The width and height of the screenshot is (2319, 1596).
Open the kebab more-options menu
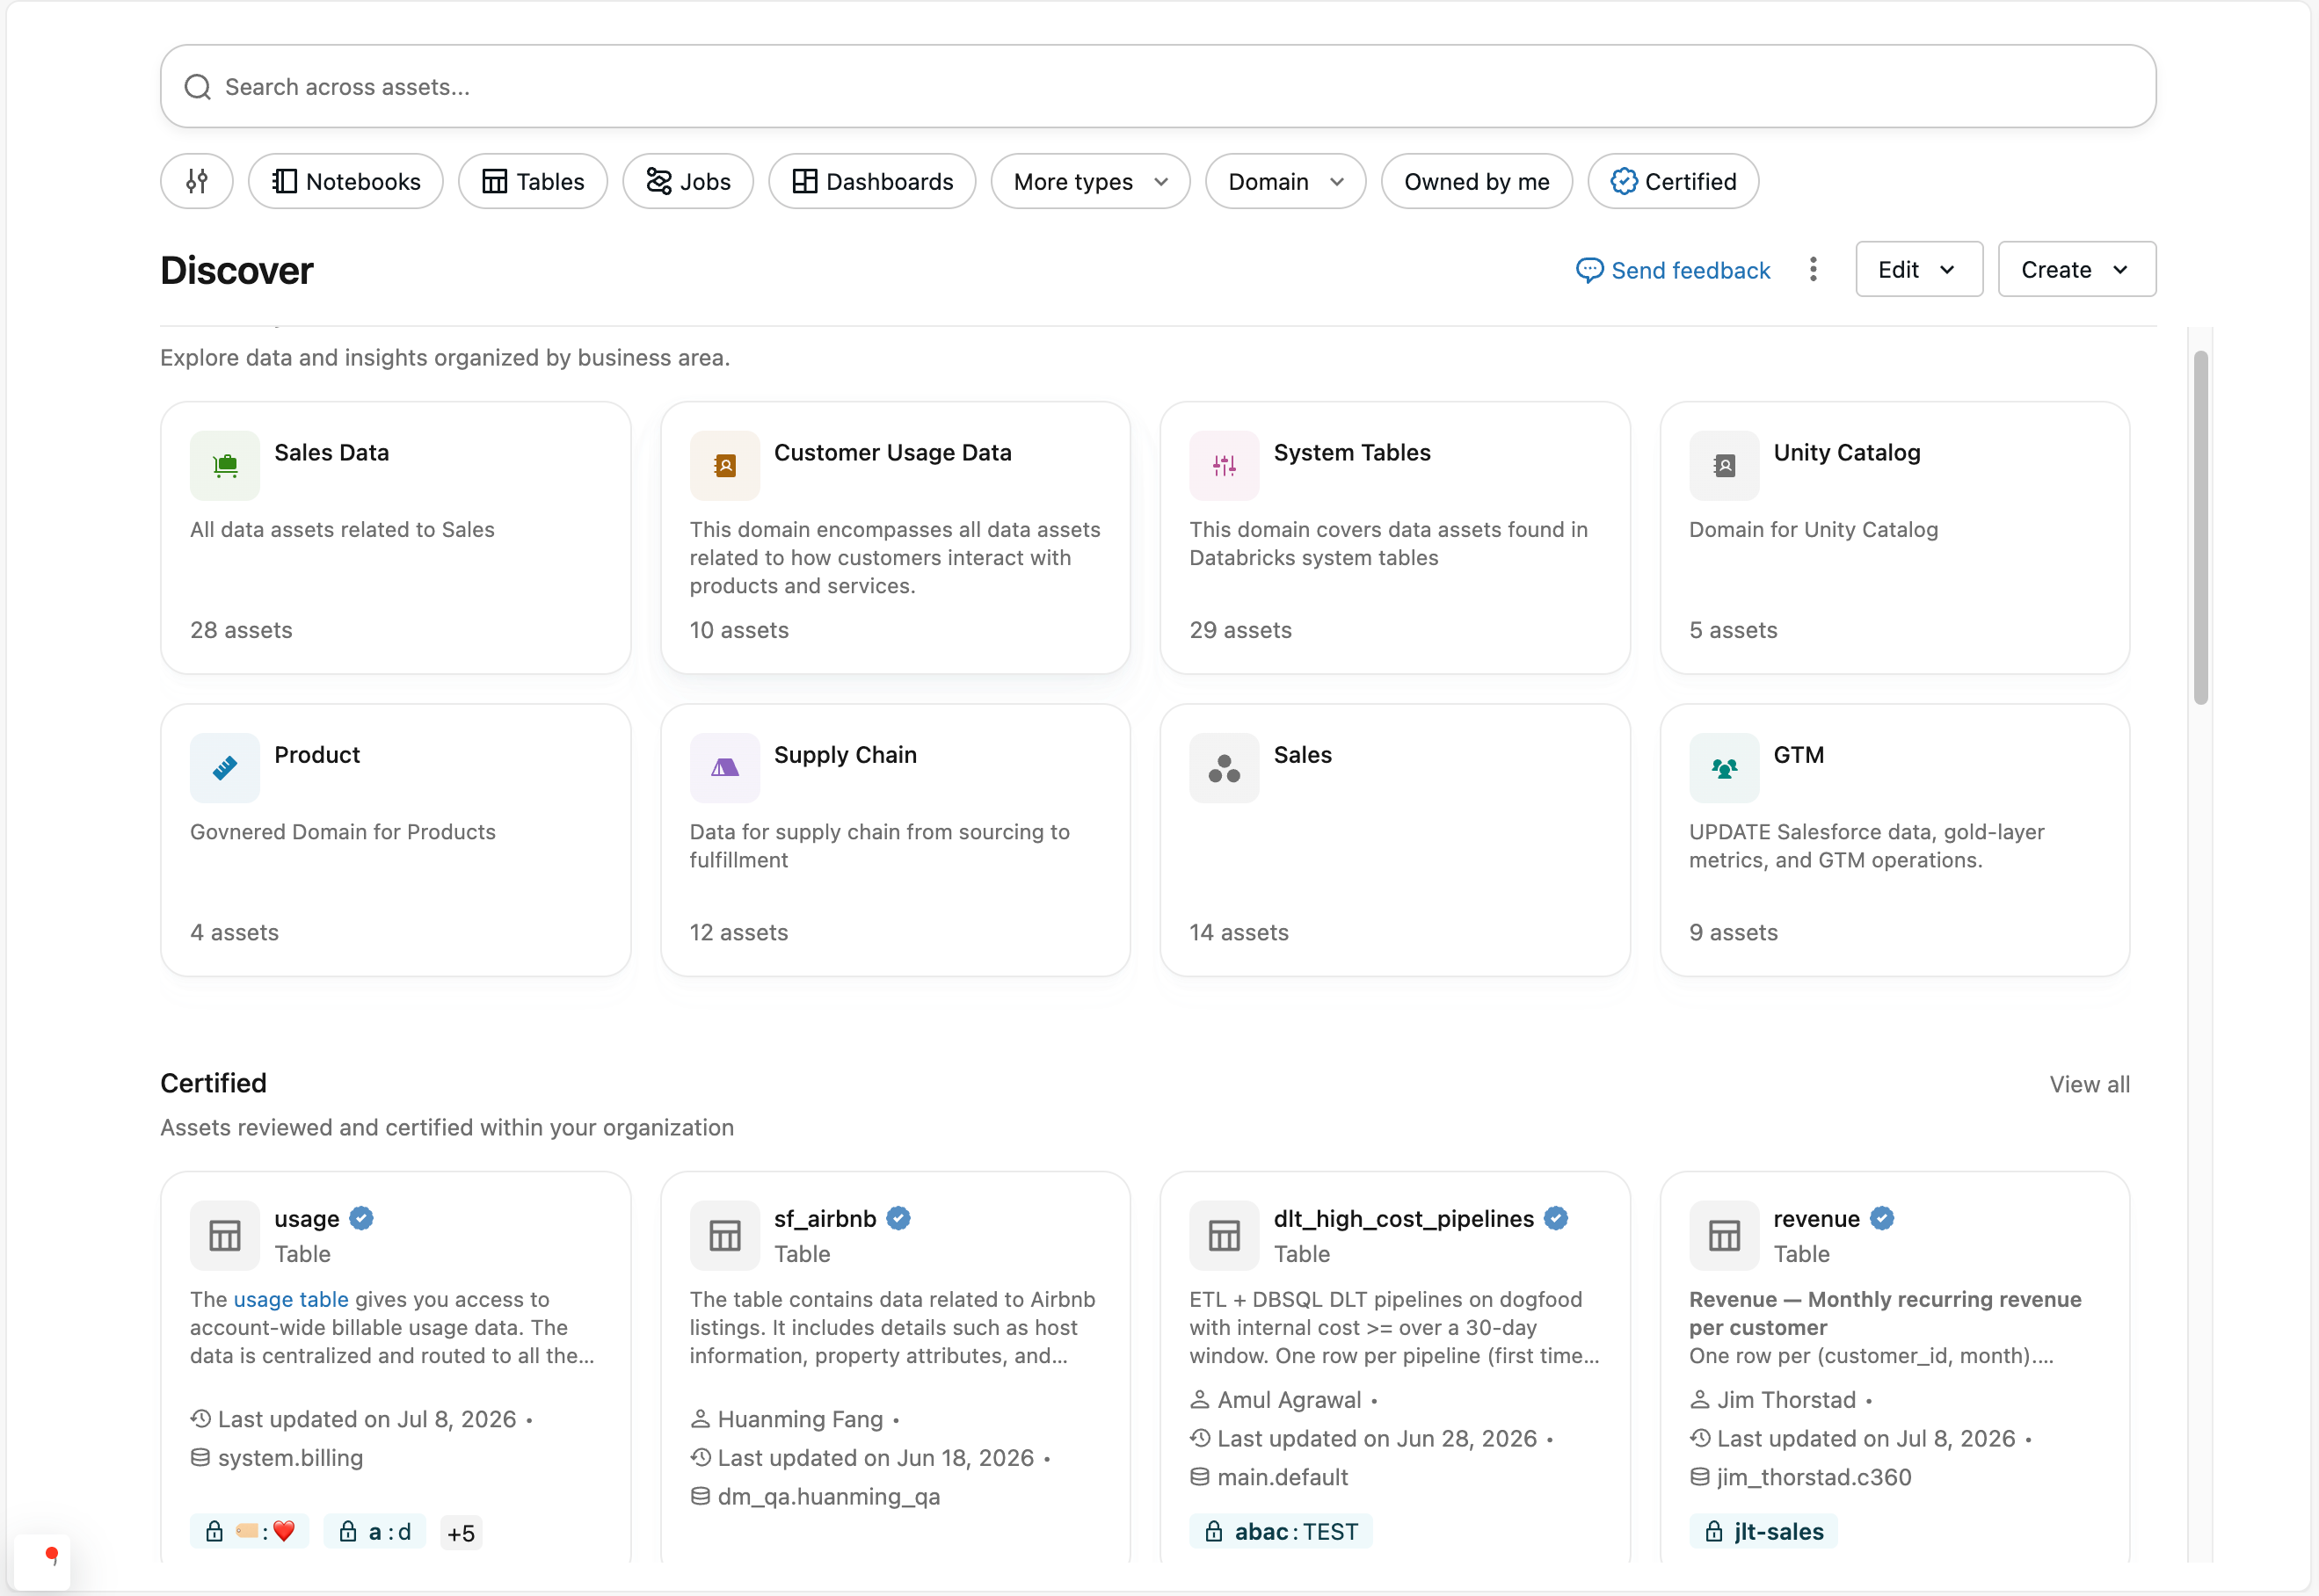click(x=1813, y=269)
